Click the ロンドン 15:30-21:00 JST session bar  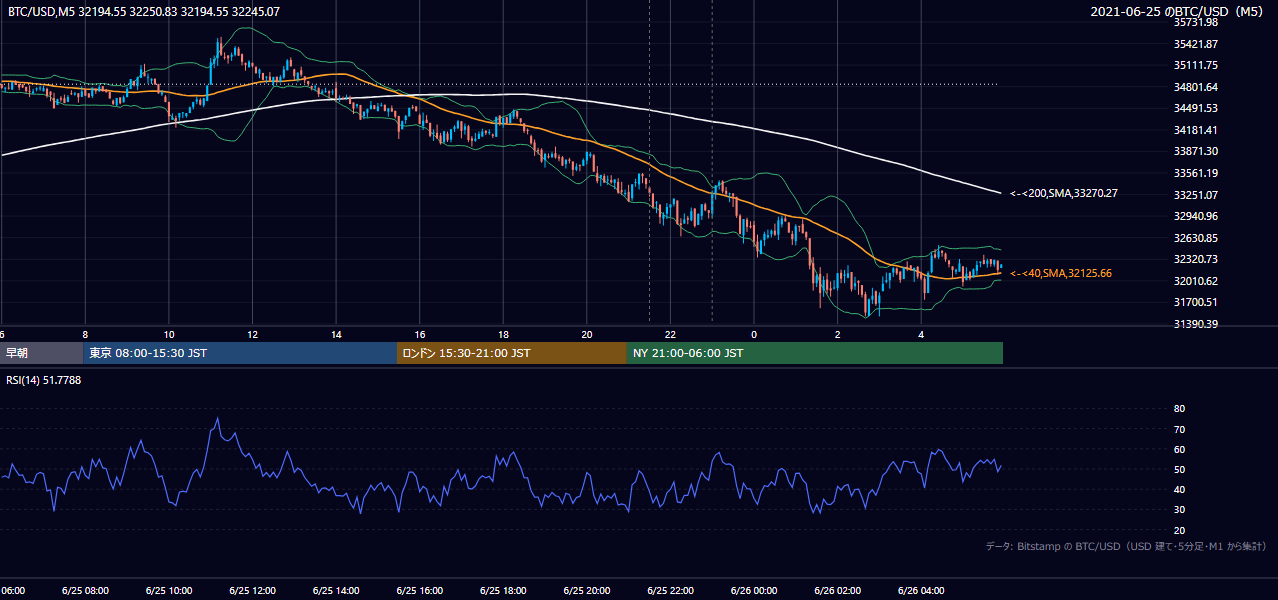(x=512, y=353)
